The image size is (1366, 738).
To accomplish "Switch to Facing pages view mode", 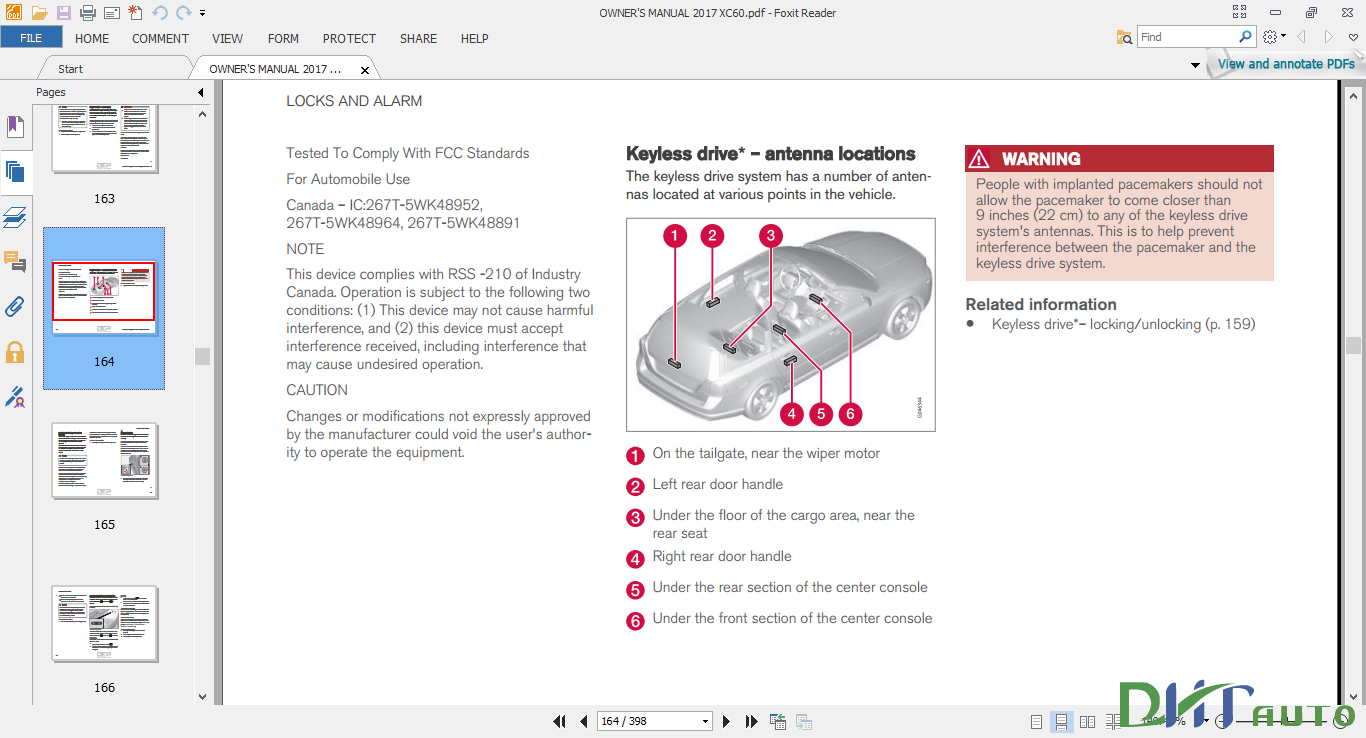I will (1087, 721).
